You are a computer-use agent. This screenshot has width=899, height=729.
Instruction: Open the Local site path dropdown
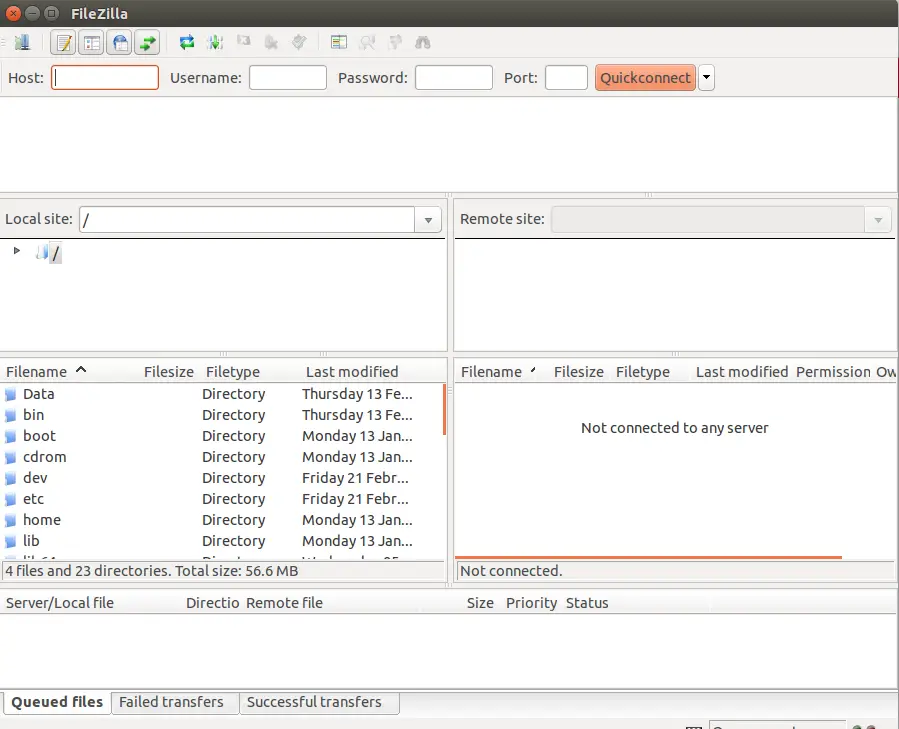428,220
